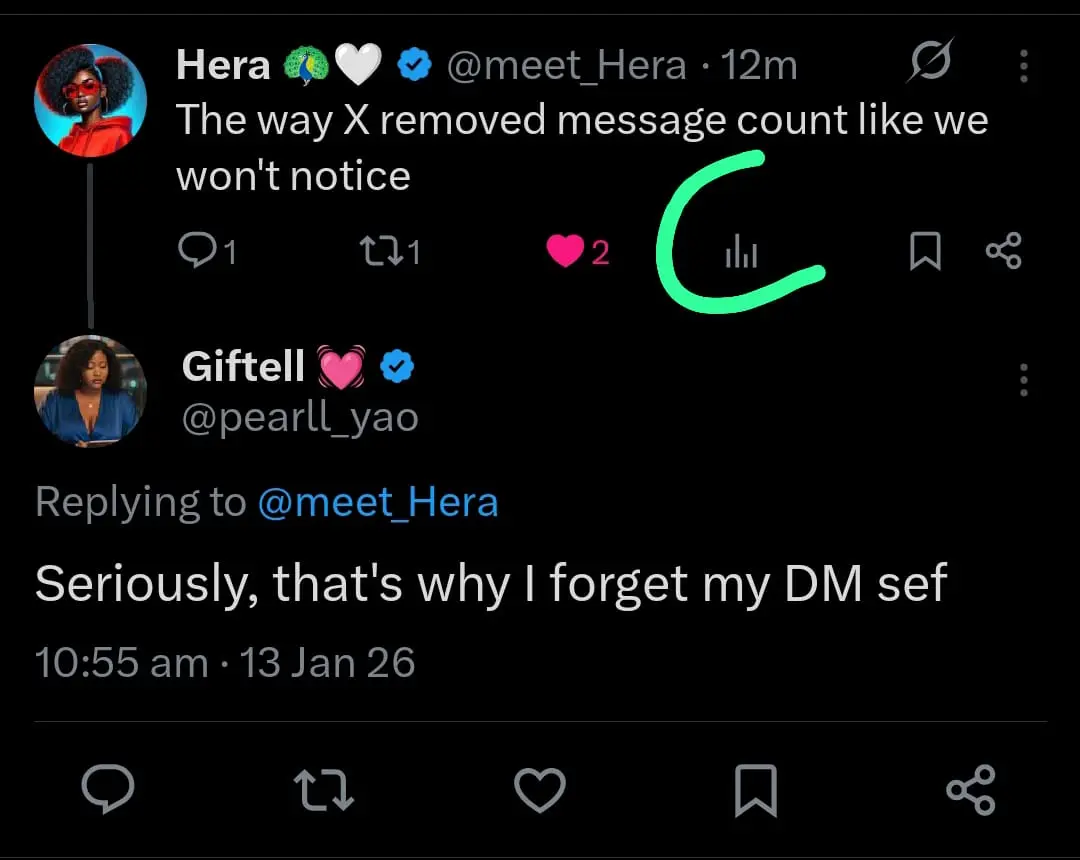Tap the Grok icon on Hera's post

[929, 65]
